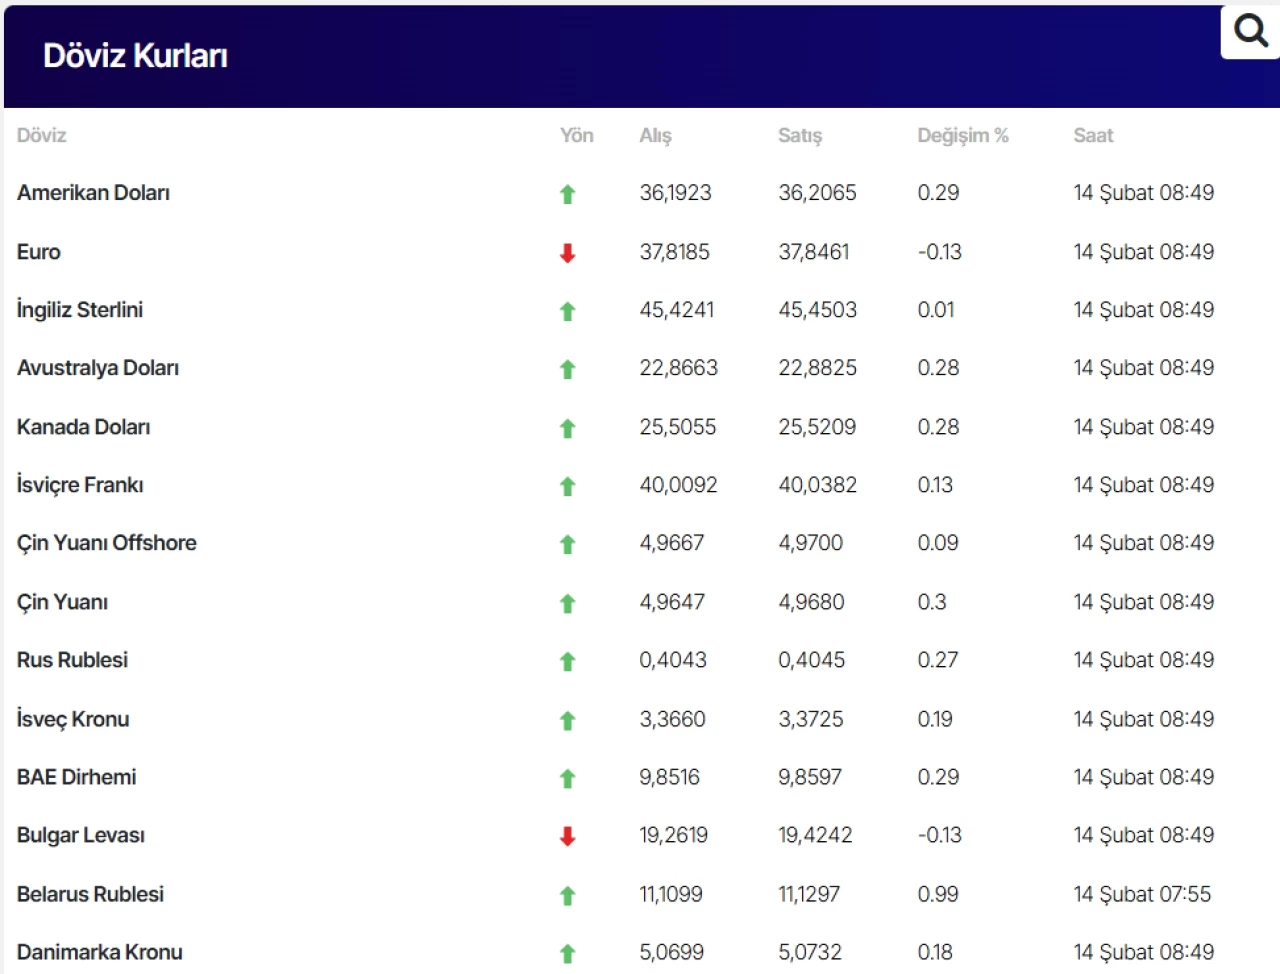
Task: Click the Alış column header
Action: (655, 136)
